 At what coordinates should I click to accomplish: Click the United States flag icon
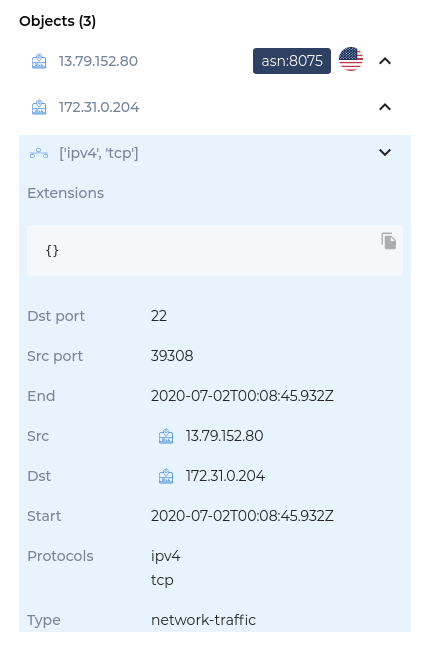click(351, 59)
